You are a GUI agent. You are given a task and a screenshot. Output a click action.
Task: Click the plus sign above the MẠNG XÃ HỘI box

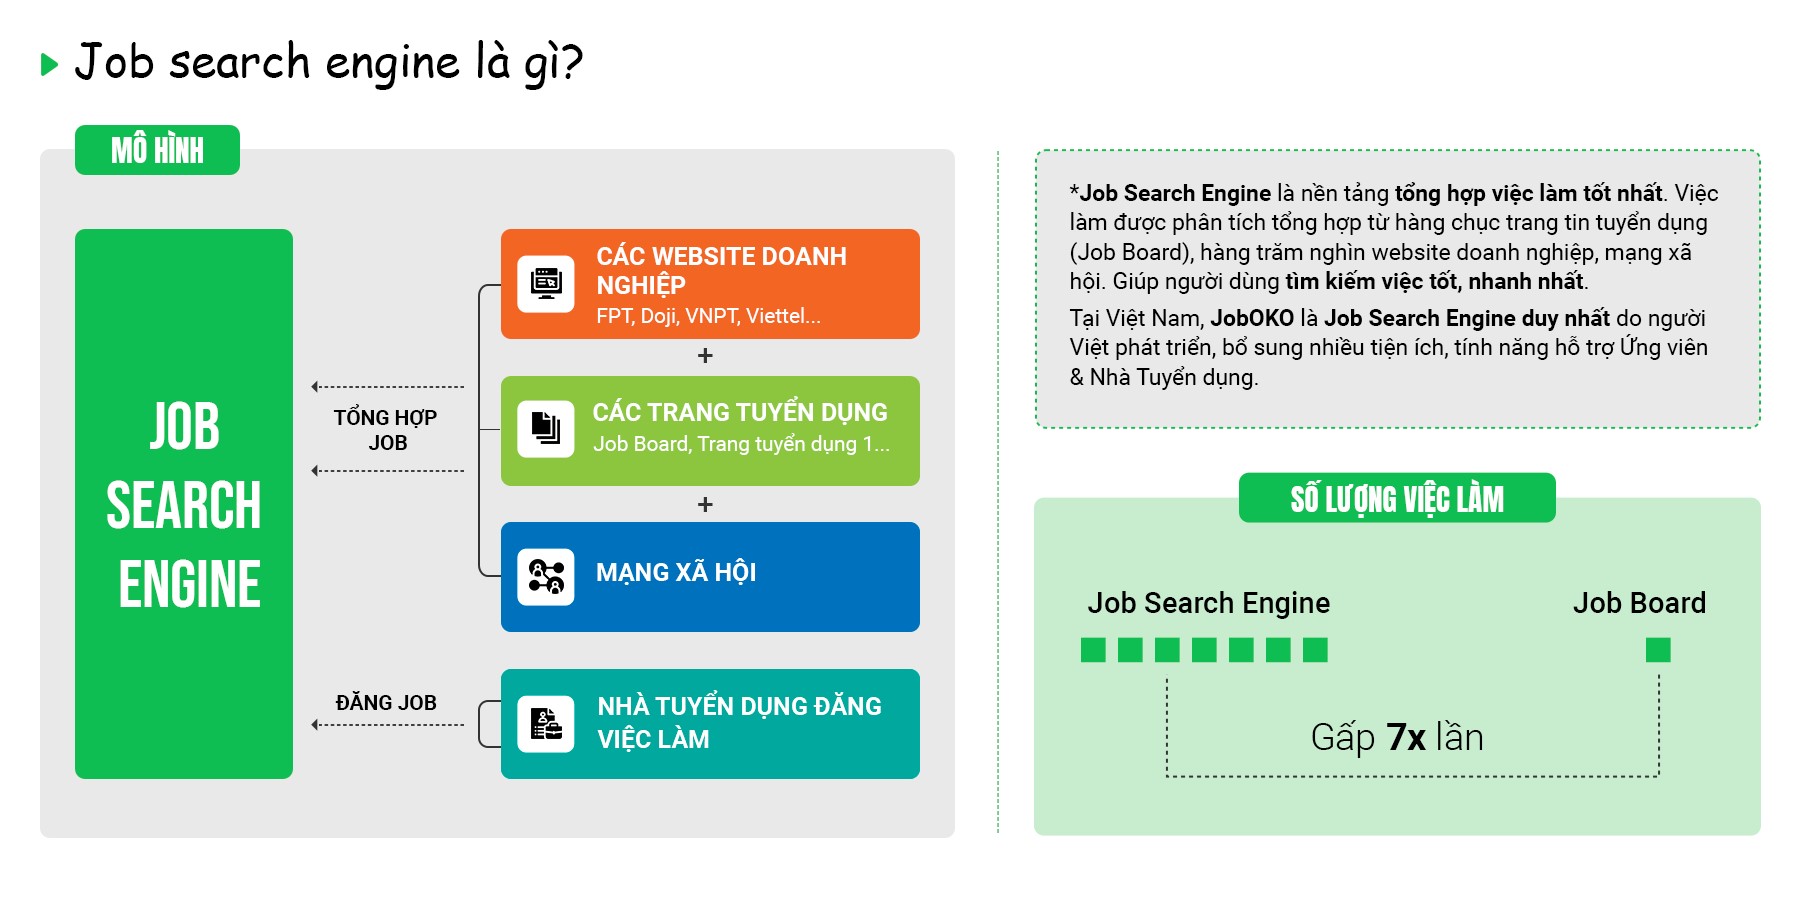pos(705,504)
